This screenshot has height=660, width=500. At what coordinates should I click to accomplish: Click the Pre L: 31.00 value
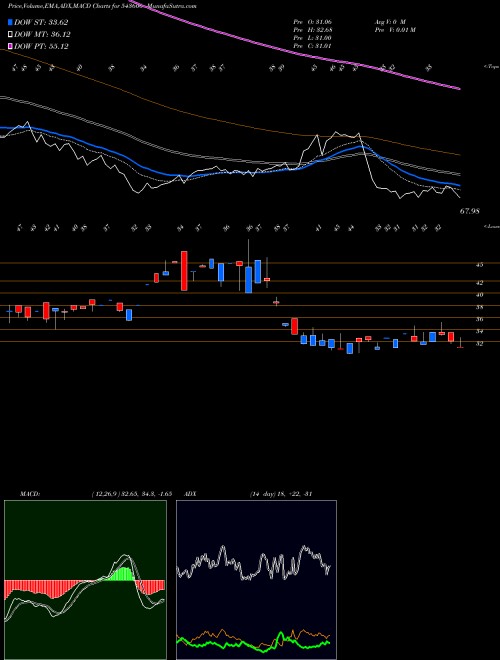314,37
